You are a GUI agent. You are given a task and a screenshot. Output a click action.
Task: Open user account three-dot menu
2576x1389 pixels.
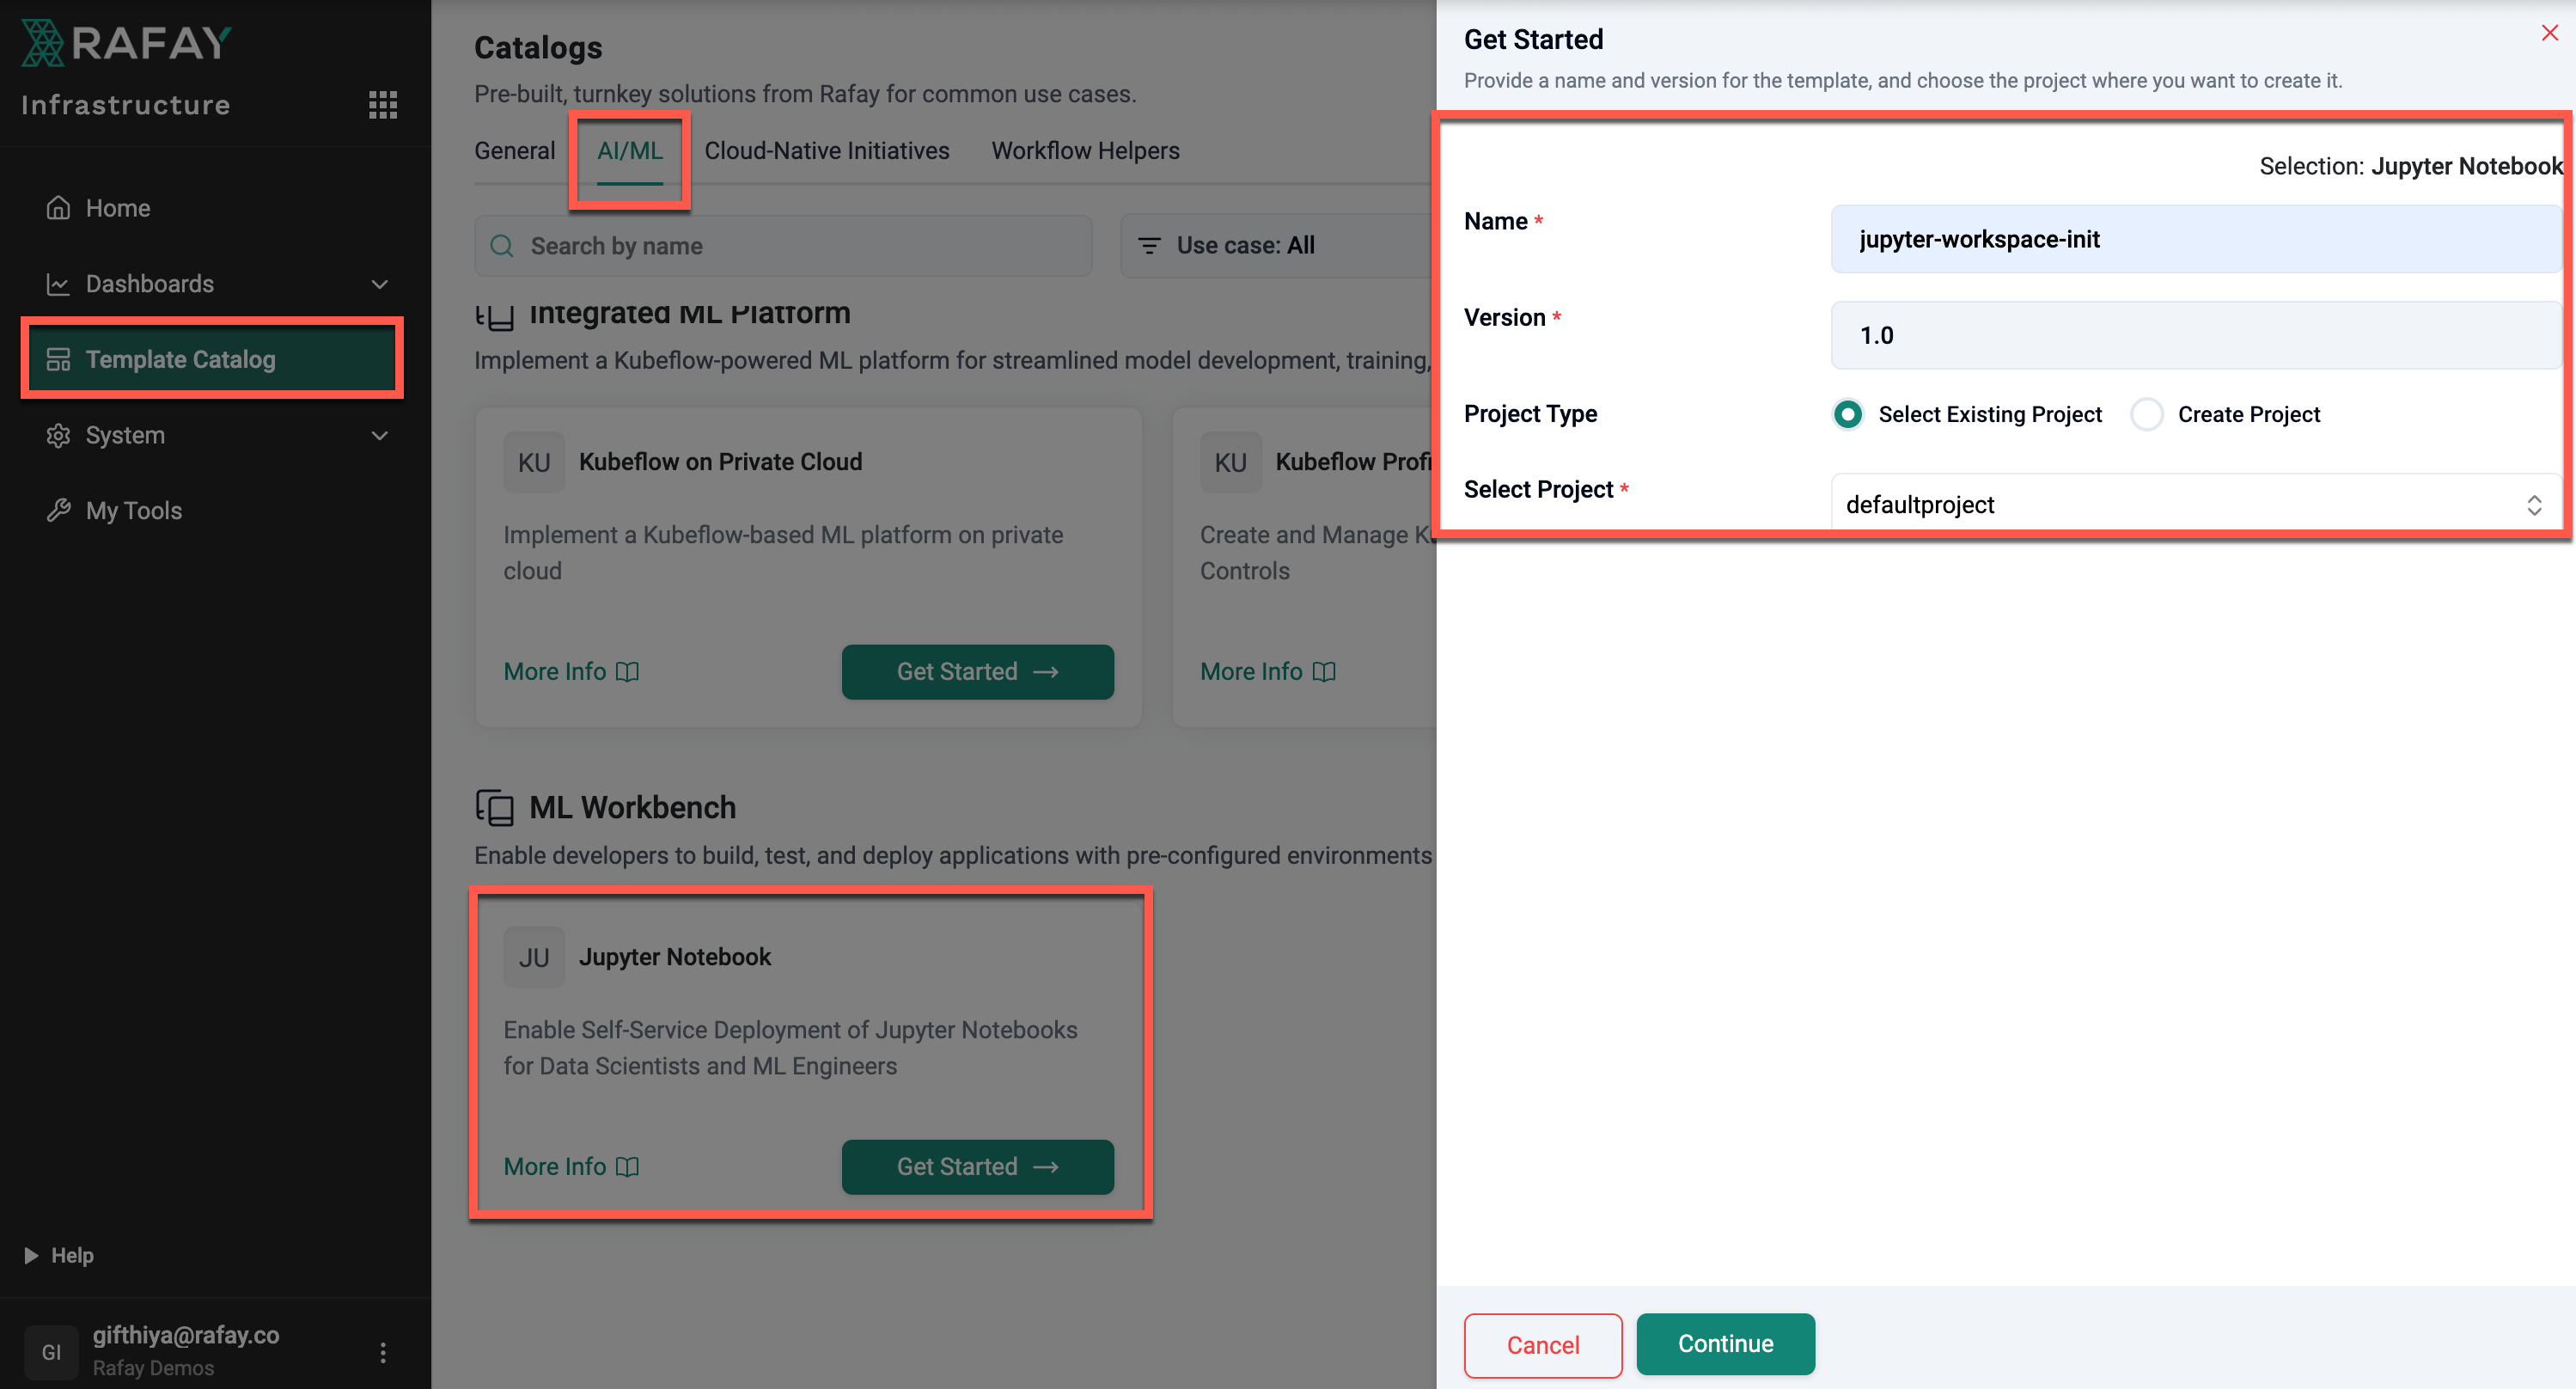coord(383,1352)
